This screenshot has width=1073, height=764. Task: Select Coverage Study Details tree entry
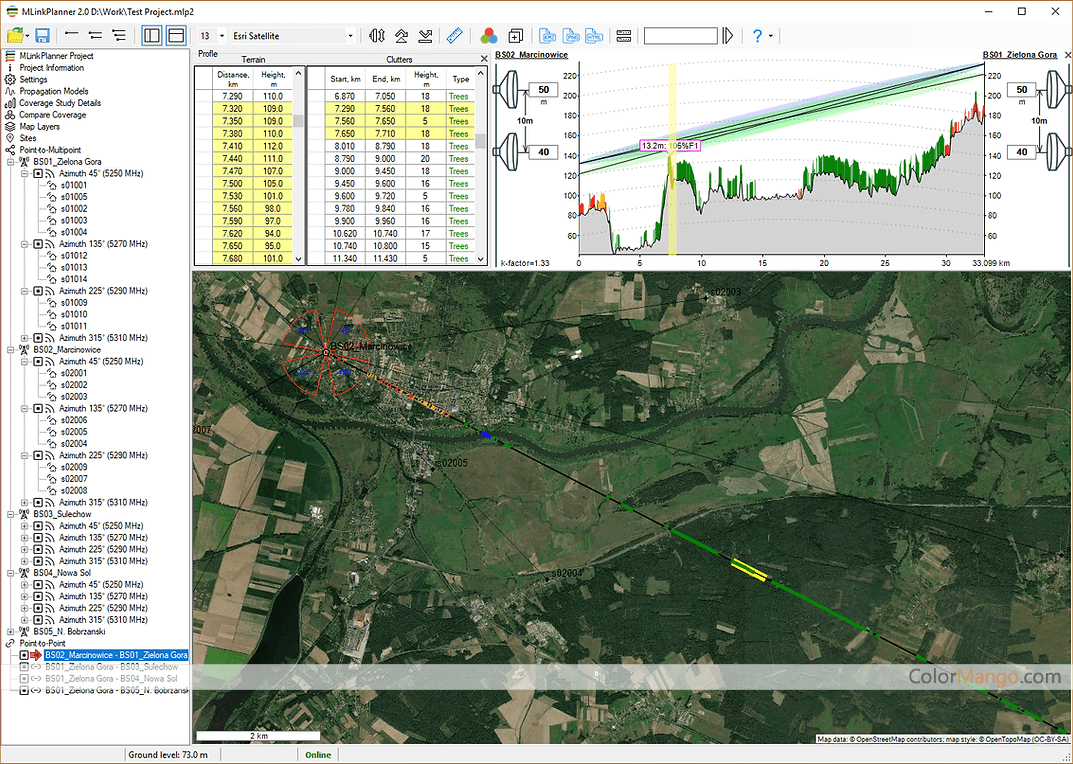point(59,103)
